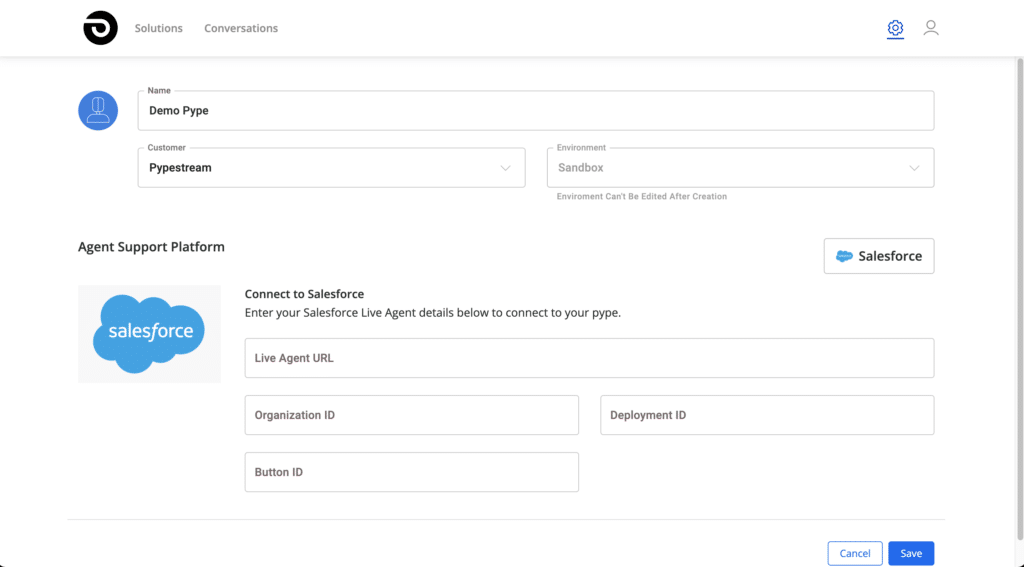Click the Save button
The height and width of the screenshot is (567, 1024).
pos(911,553)
